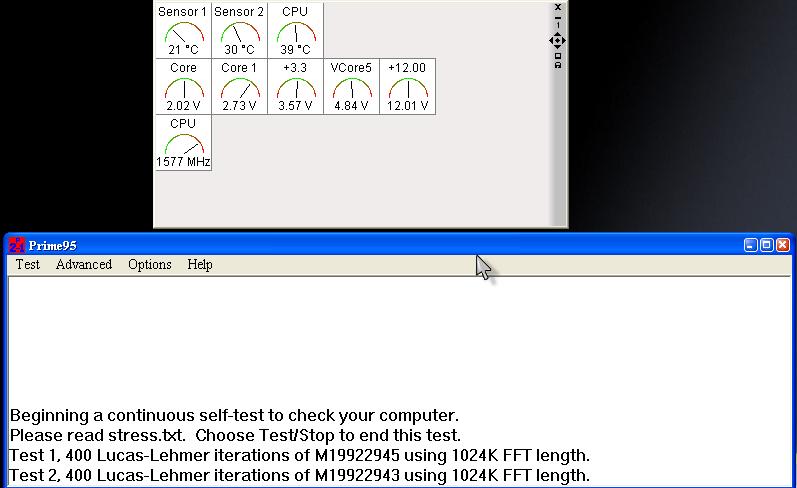Select the +12.00 gauge reading 12.01 V
Viewport: 797px width, 488px height.
click(408, 86)
